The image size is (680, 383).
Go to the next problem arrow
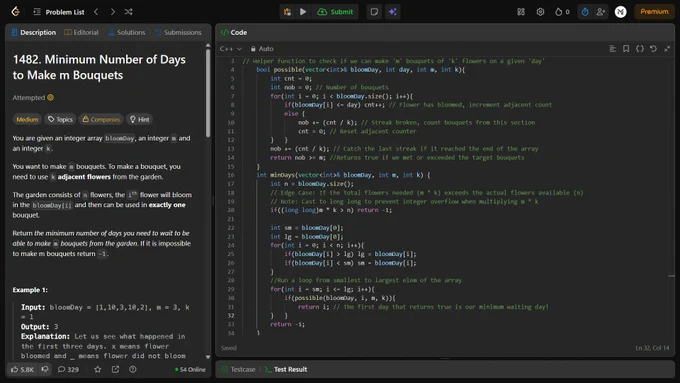pyautogui.click(x=113, y=12)
